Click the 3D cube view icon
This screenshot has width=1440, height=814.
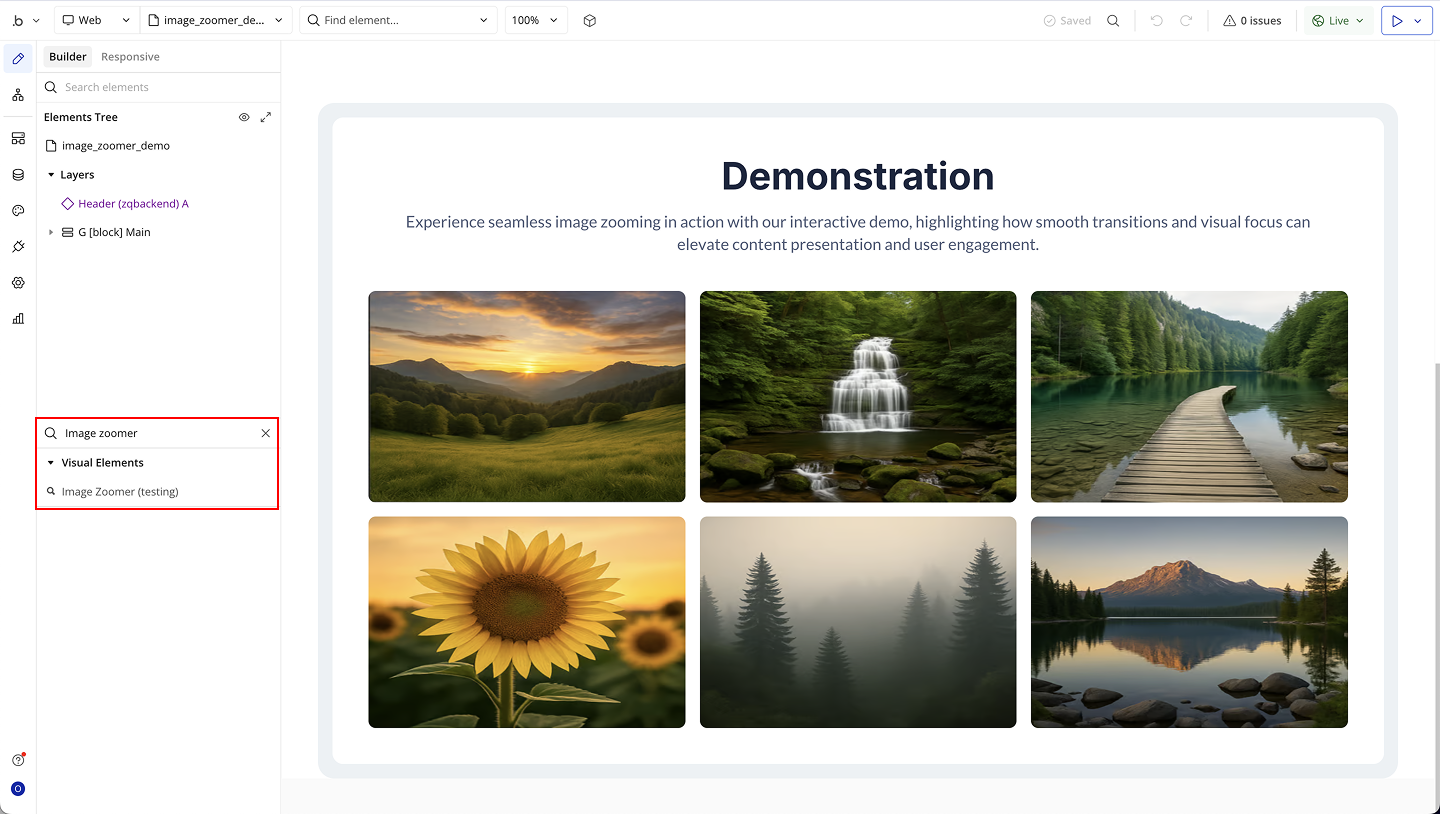click(590, 20)
